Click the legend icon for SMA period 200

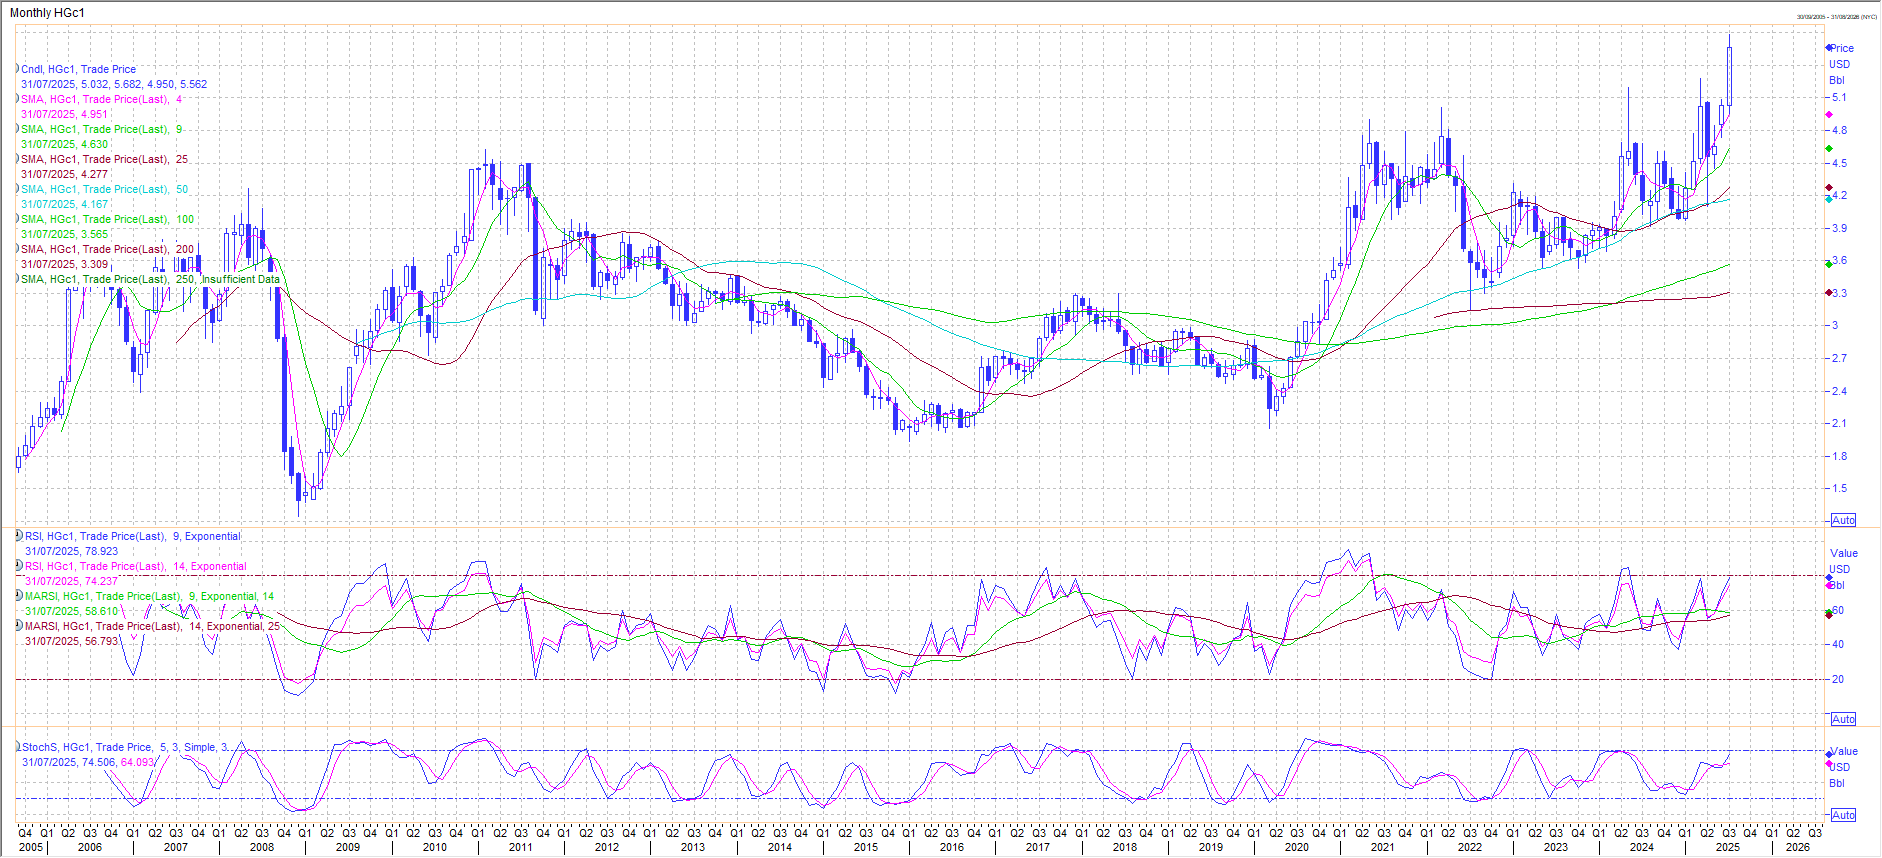(17, 249)
